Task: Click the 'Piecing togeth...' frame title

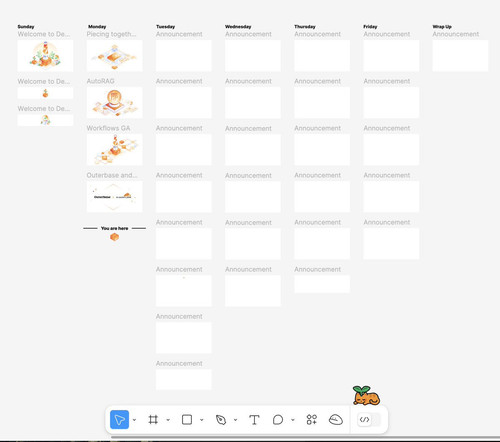Action: click(x=111, y=34)
